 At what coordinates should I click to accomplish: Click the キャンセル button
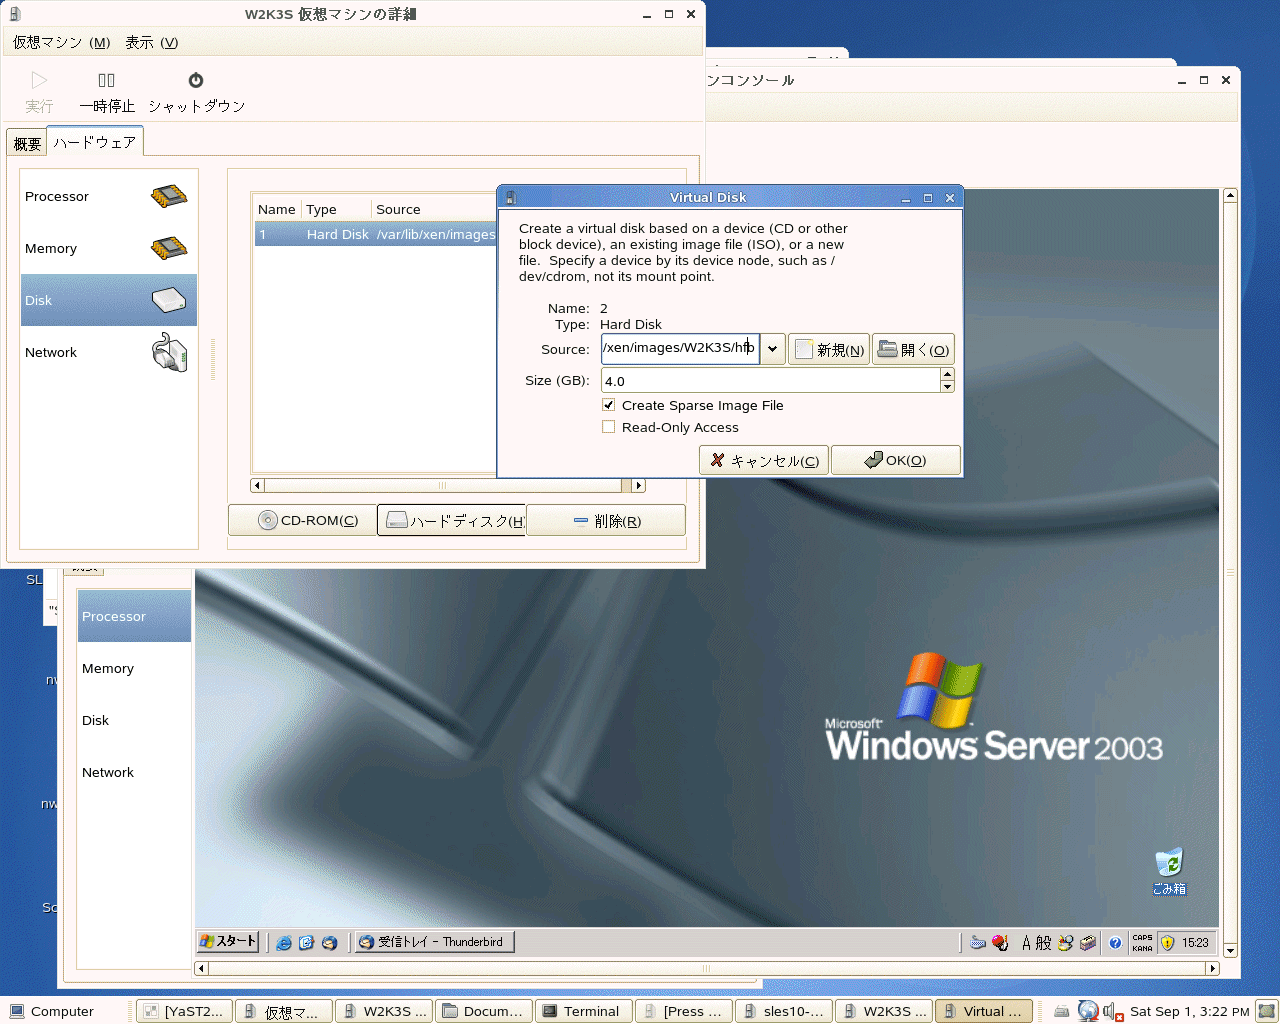pyautogui.click(x=764, y=460)
